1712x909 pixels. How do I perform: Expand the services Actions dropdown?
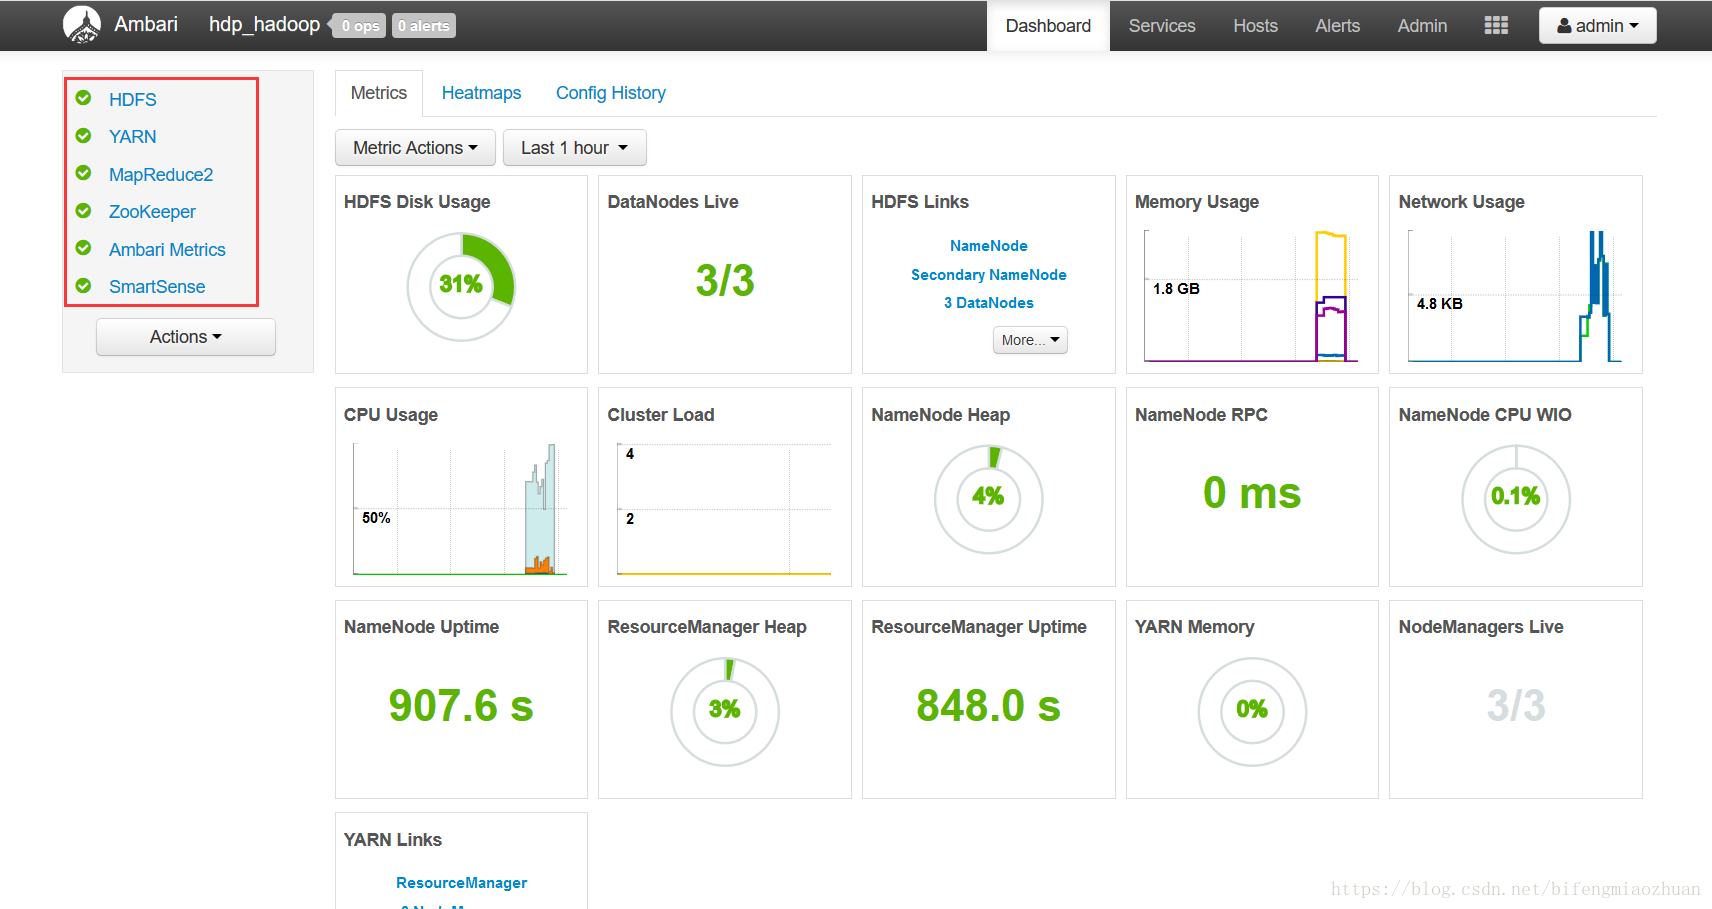pos(186,337)
